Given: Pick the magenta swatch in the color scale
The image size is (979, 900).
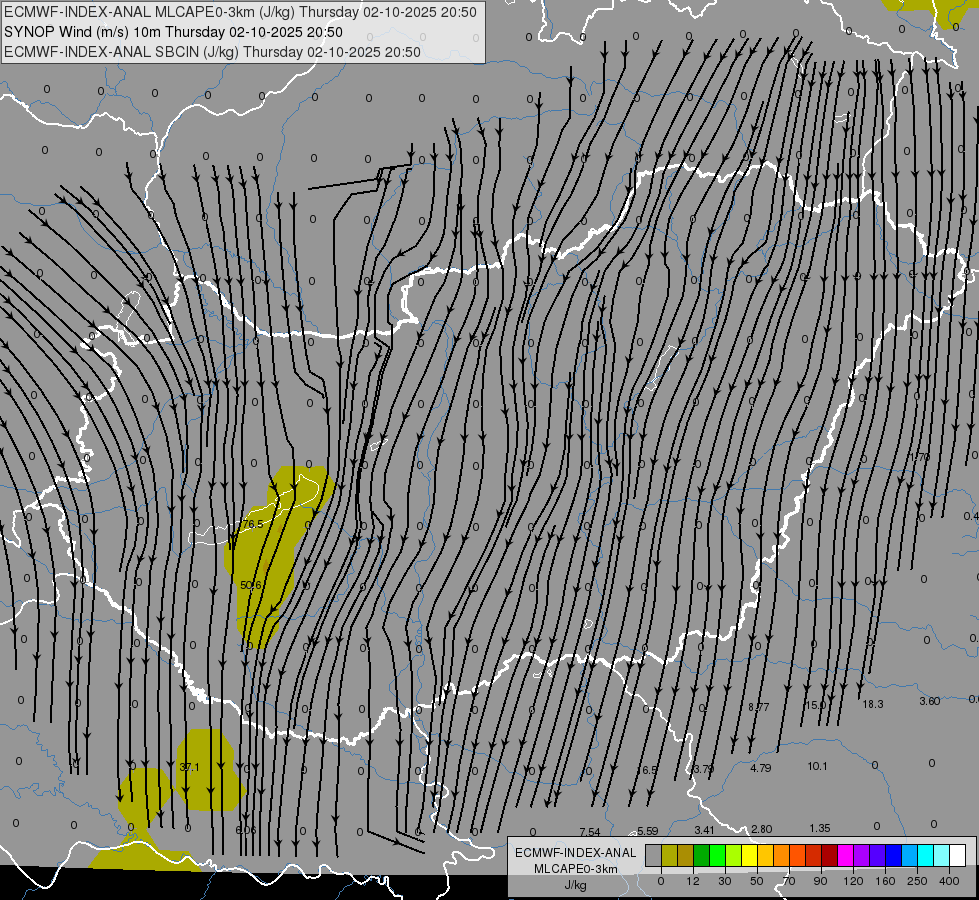Looking at the screenshot, I should pos(845,855).
